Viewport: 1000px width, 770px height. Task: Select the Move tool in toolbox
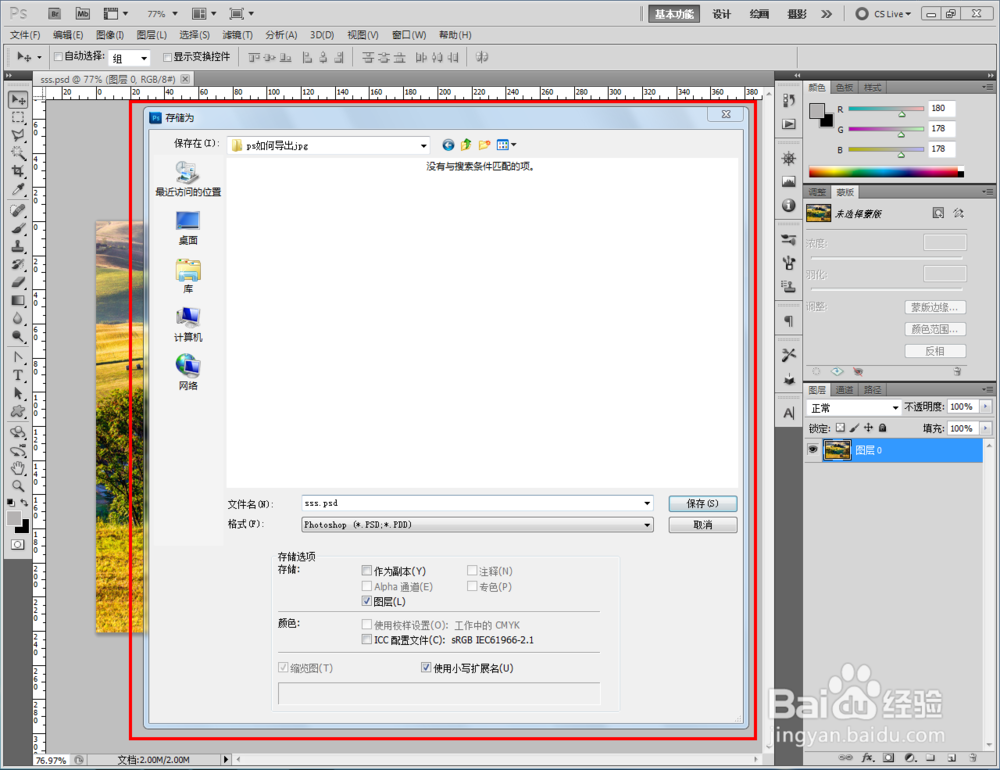point(18,100)
